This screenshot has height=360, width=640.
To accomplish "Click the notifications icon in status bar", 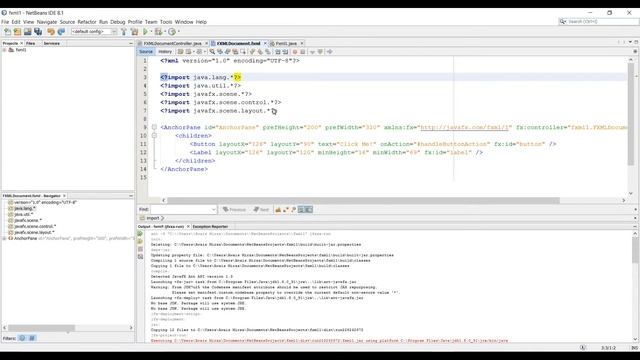I will coord(582,348).
